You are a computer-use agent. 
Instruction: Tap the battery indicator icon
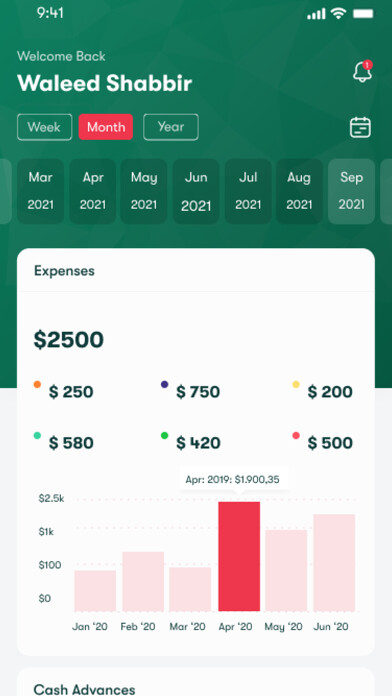point(363,14)
